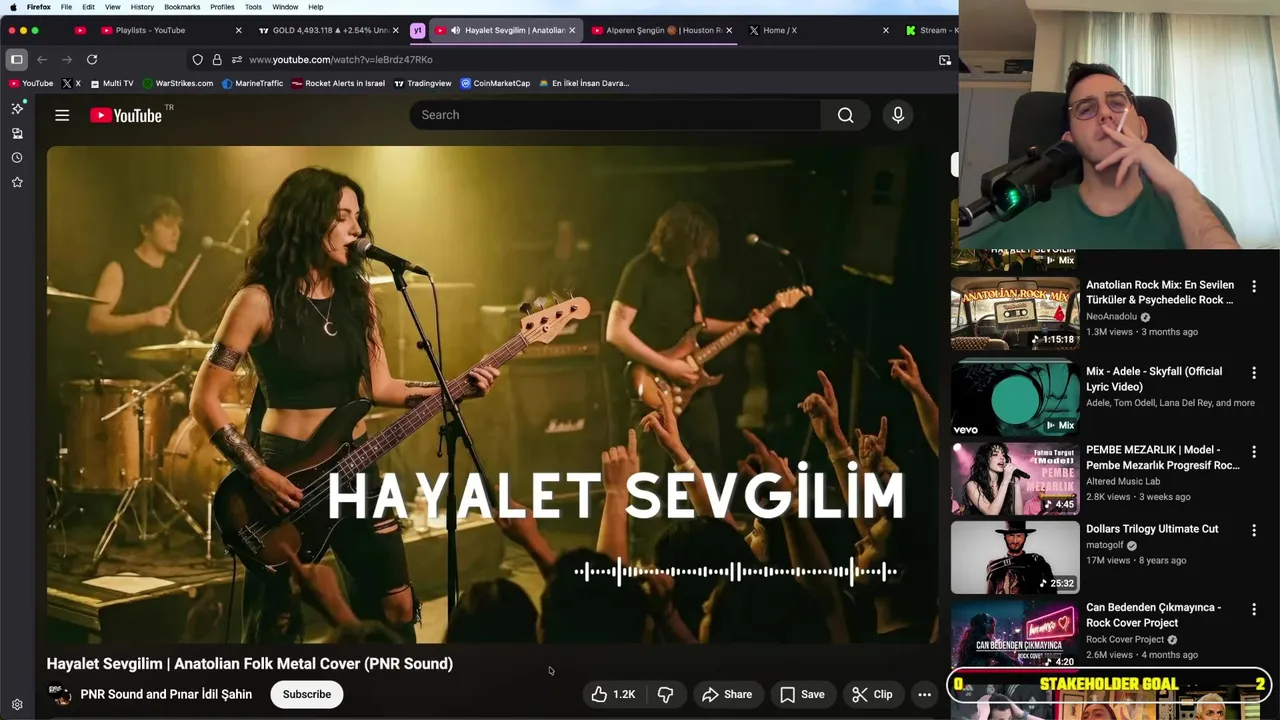This screenshot has height=720, width=1280.
Task: Open options for Can Bedenden Çıkmayınca suggestion
Action: 1254,609
